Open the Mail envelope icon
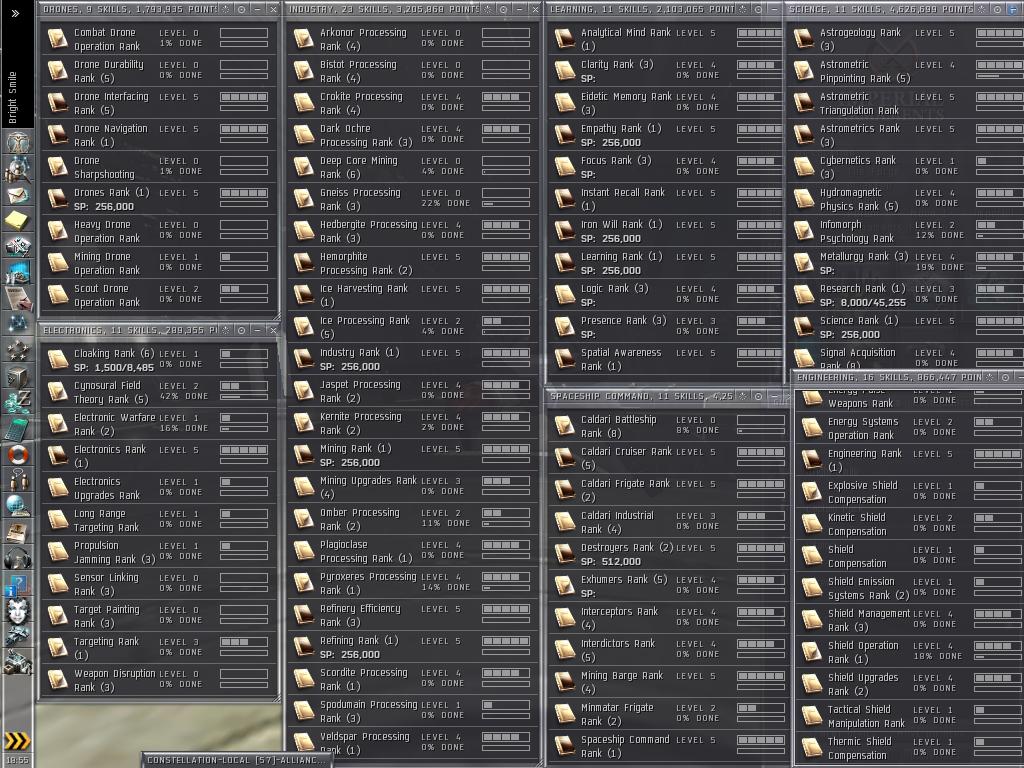 (18, 195)
